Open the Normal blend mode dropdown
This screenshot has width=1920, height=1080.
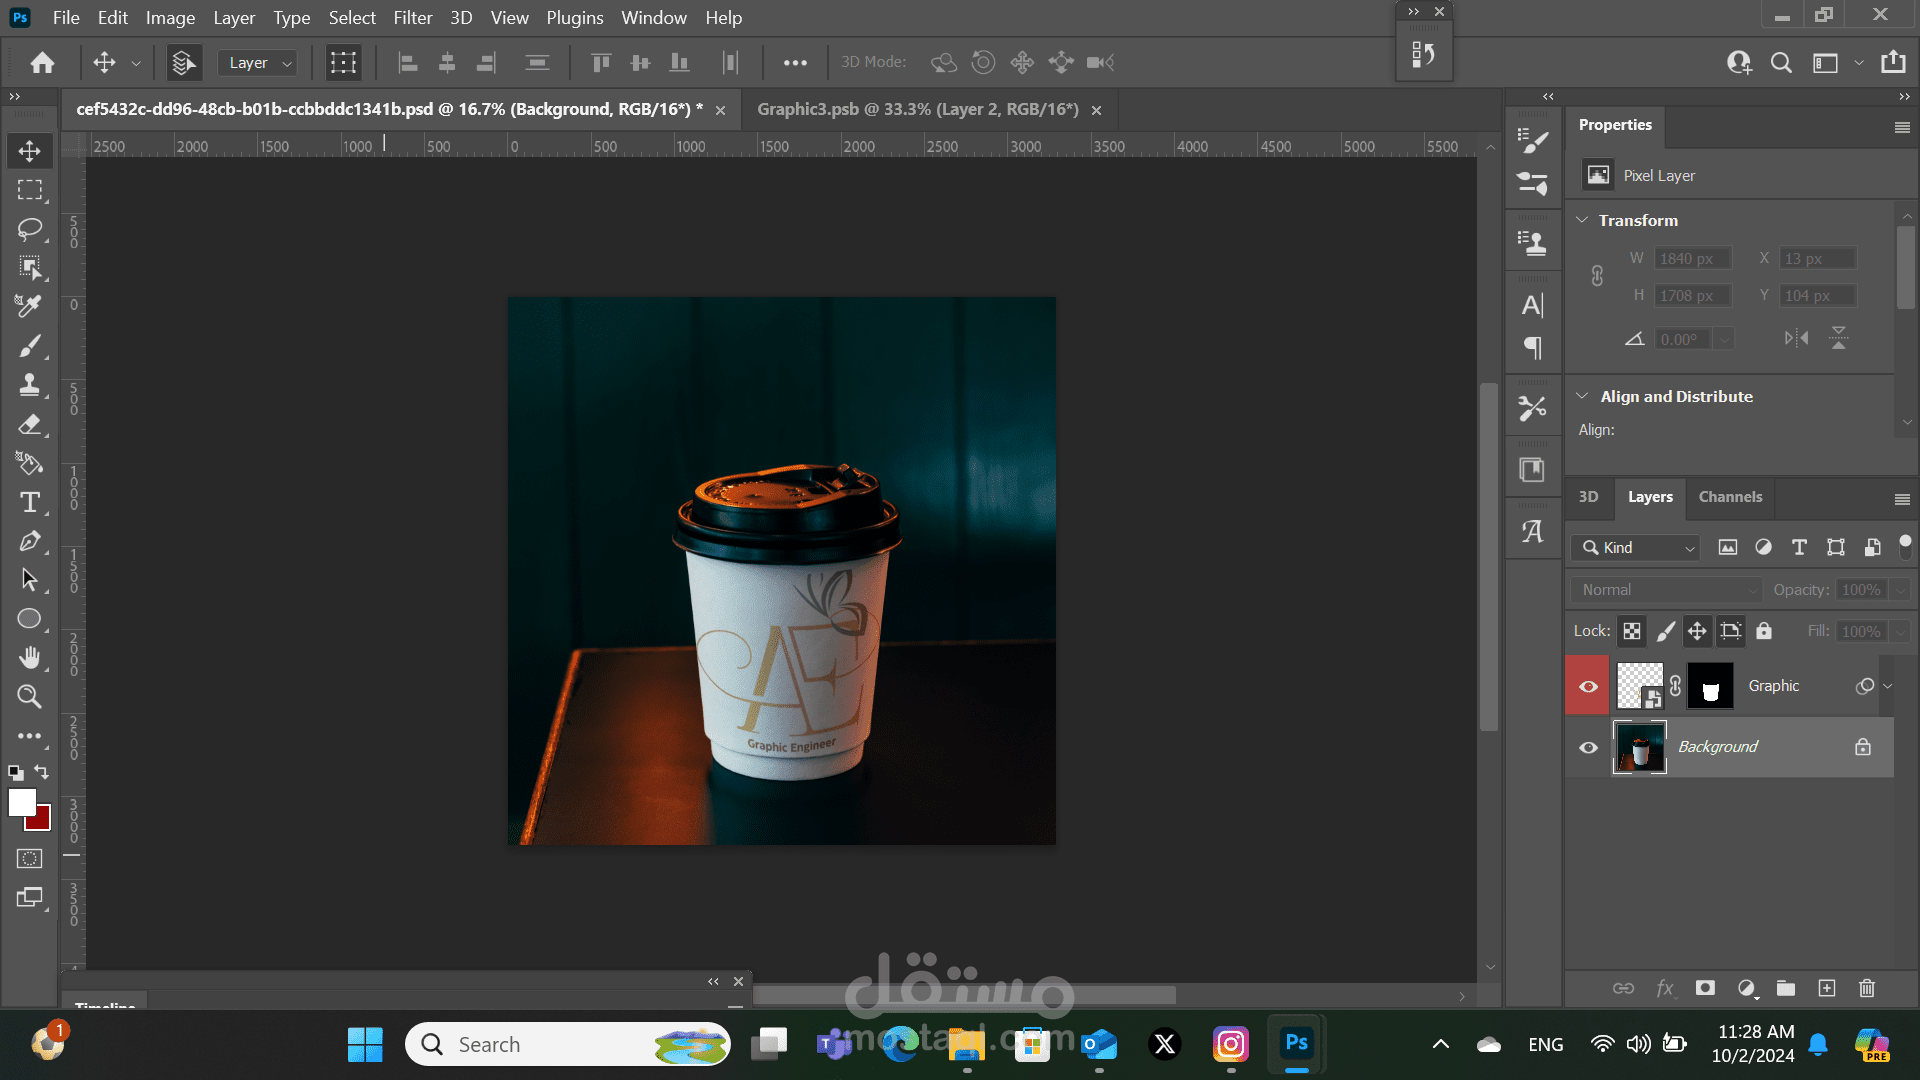1665,590
